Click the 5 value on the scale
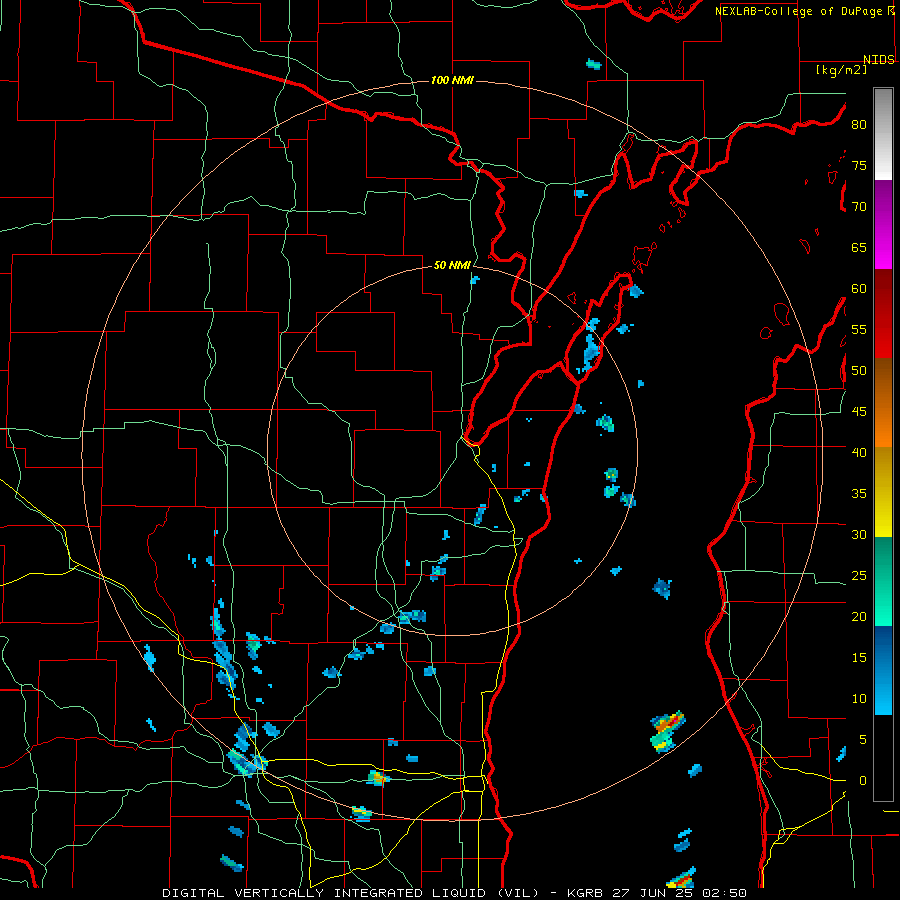 pos(863,740)
